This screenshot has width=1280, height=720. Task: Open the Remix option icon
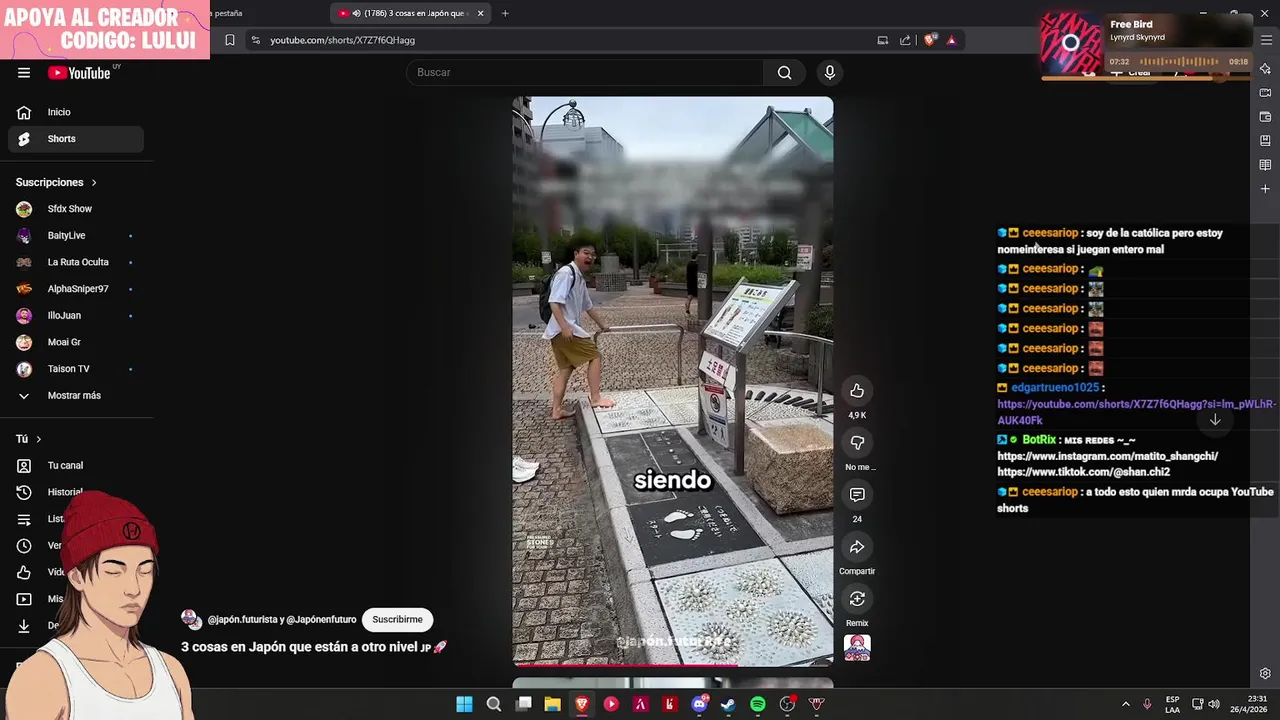(857, 599)
